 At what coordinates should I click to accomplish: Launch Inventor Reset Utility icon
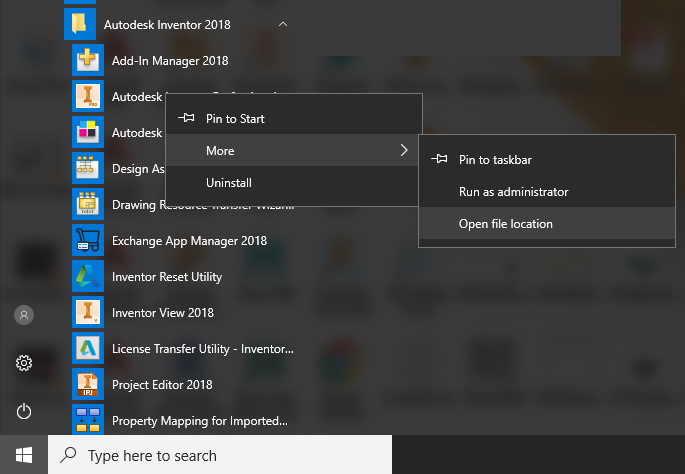pos(88,276)
